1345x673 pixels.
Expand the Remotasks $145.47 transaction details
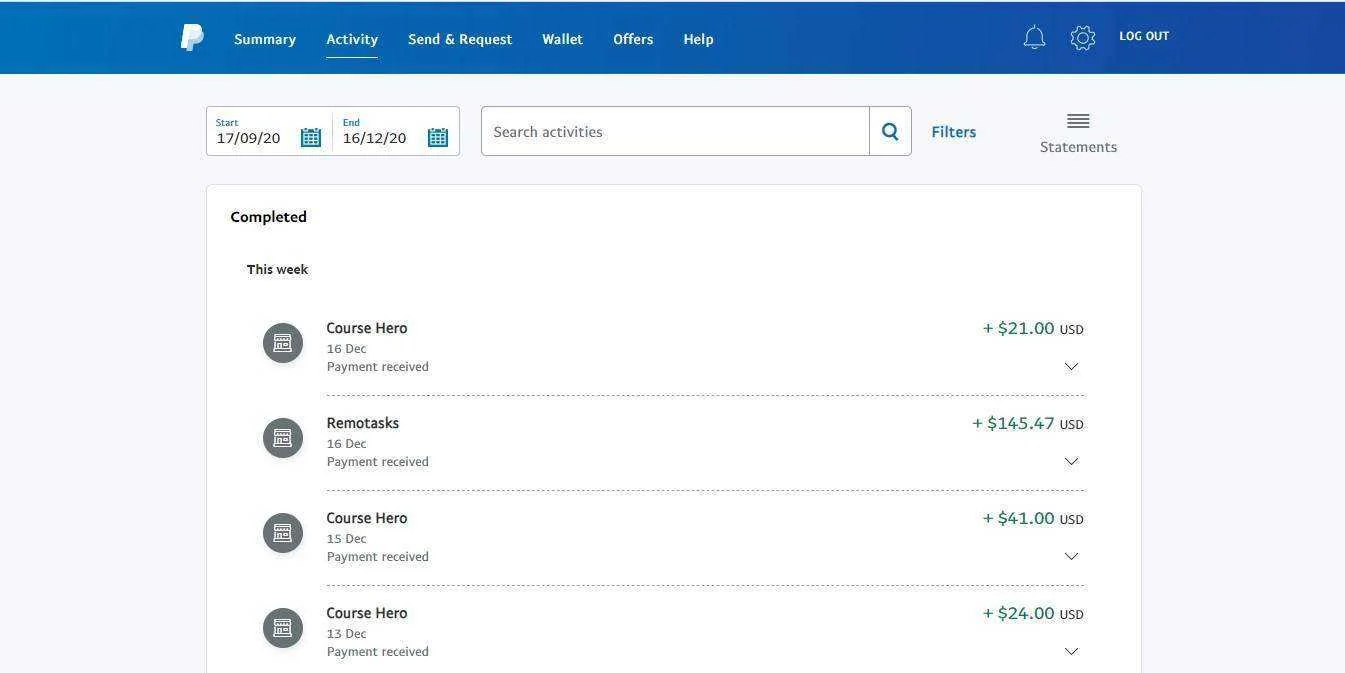click(x=1071, y=461)
